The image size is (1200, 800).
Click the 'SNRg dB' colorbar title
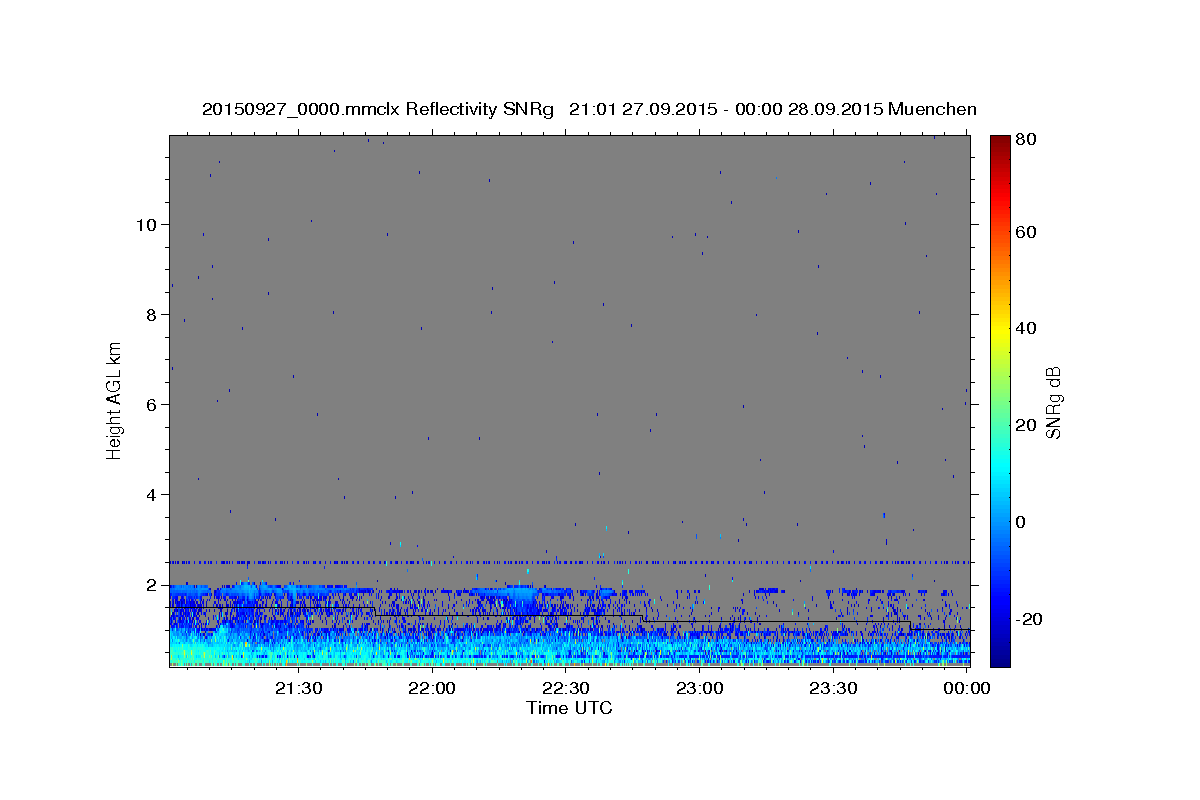pyautogui.click(x=1053, y=402)
